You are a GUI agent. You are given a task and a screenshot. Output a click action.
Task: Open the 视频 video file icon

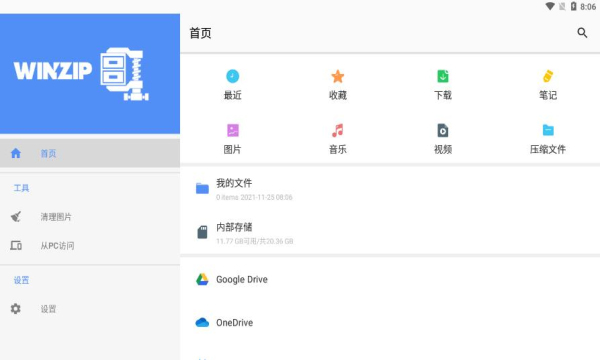pos(443,130)
